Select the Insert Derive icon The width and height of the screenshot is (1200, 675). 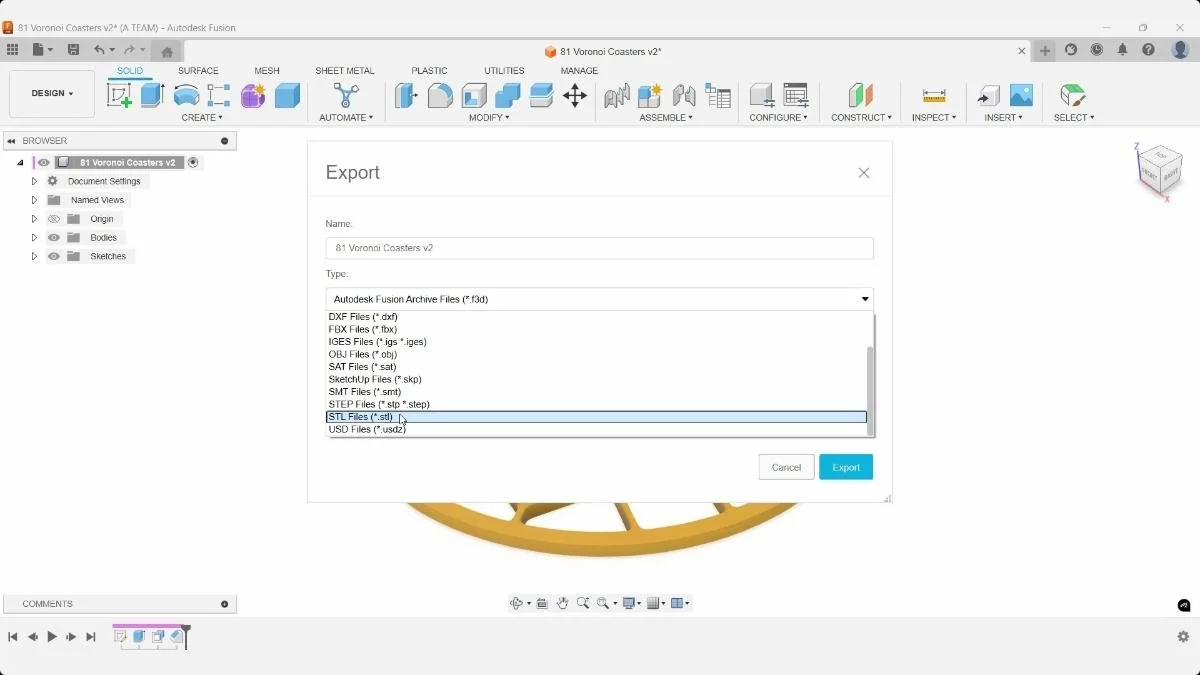coord(988,95)
